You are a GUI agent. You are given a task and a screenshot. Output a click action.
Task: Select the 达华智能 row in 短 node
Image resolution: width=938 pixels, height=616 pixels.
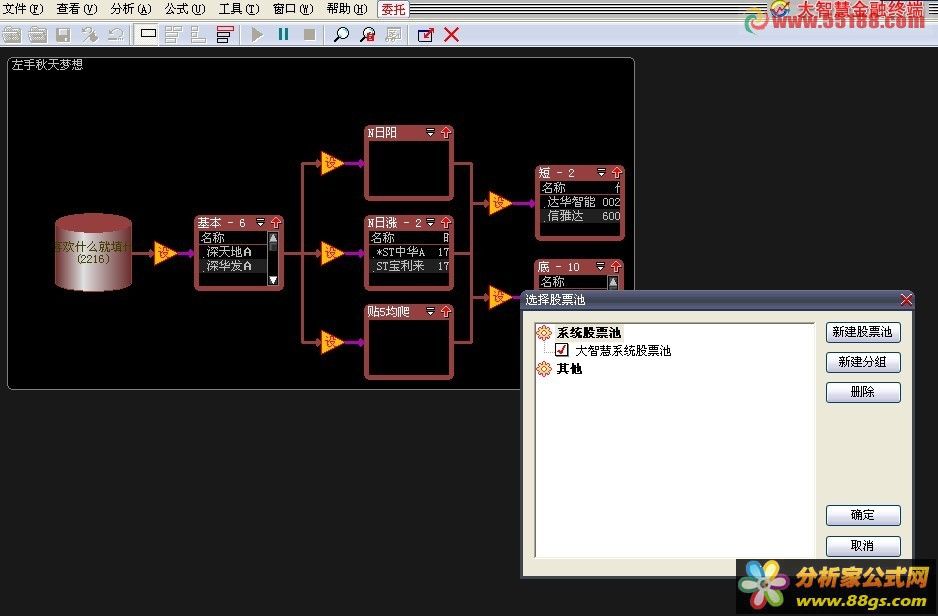[x=580, y=202]
